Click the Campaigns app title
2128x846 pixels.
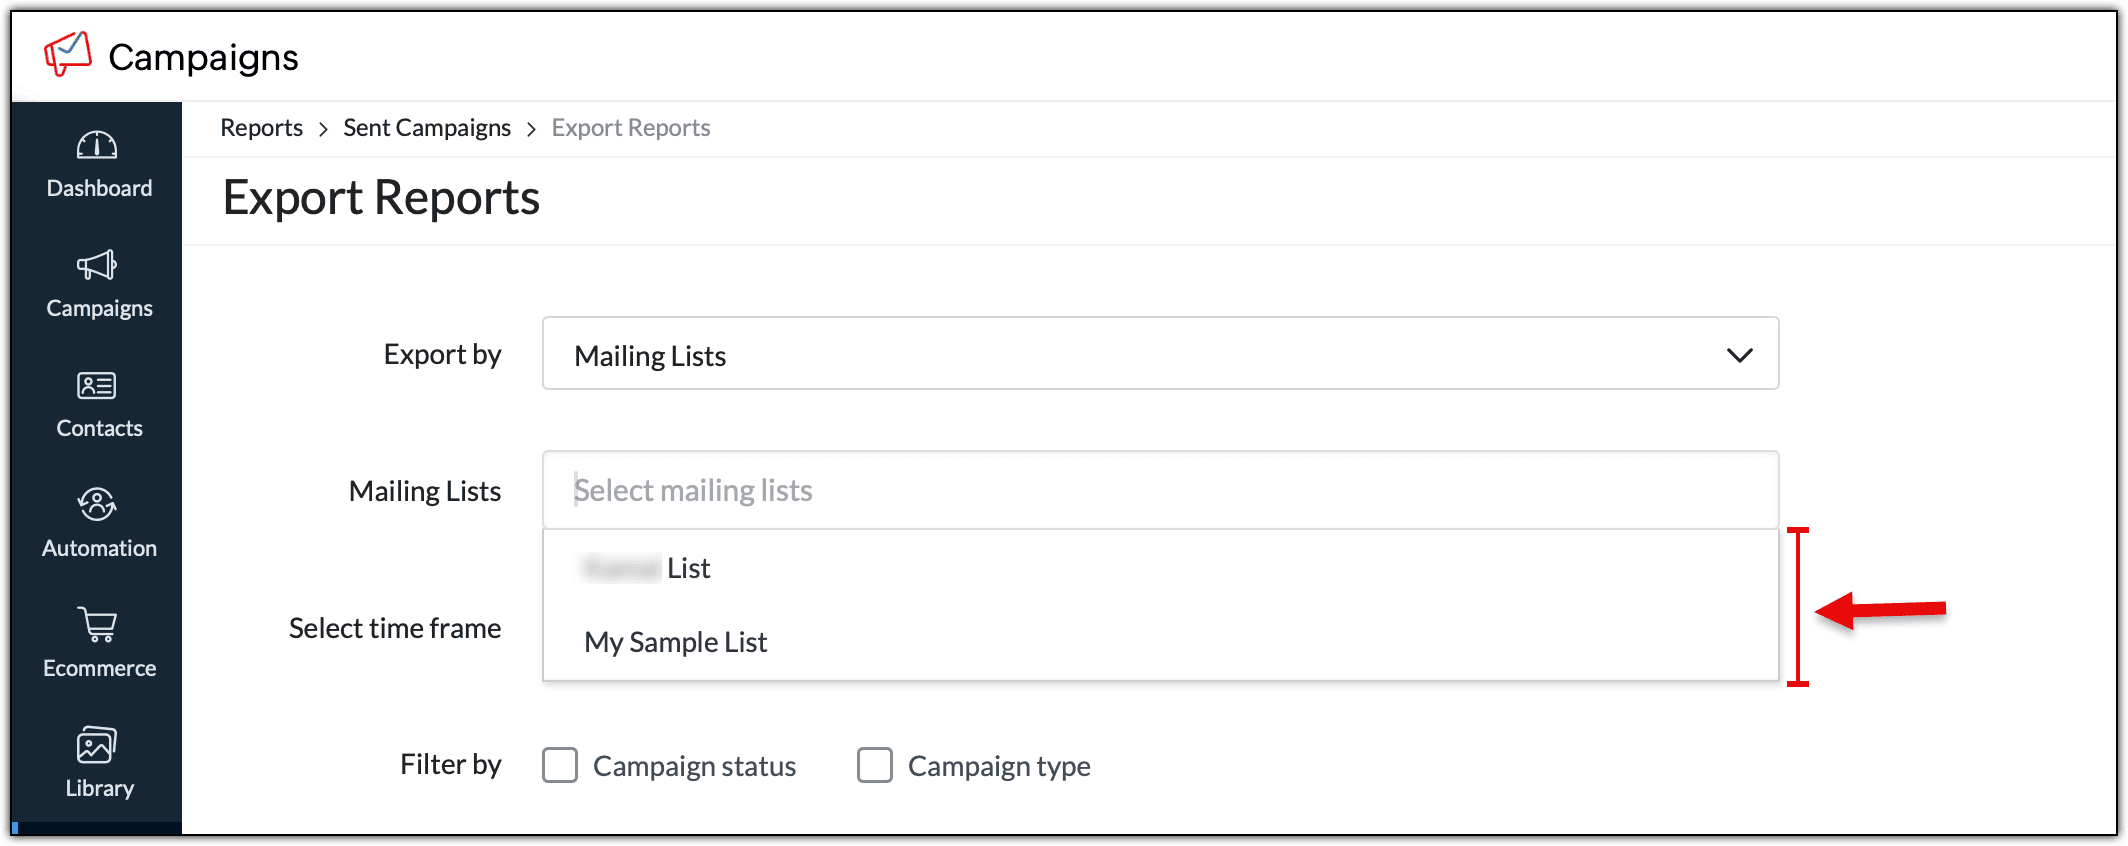coord(203,57)
